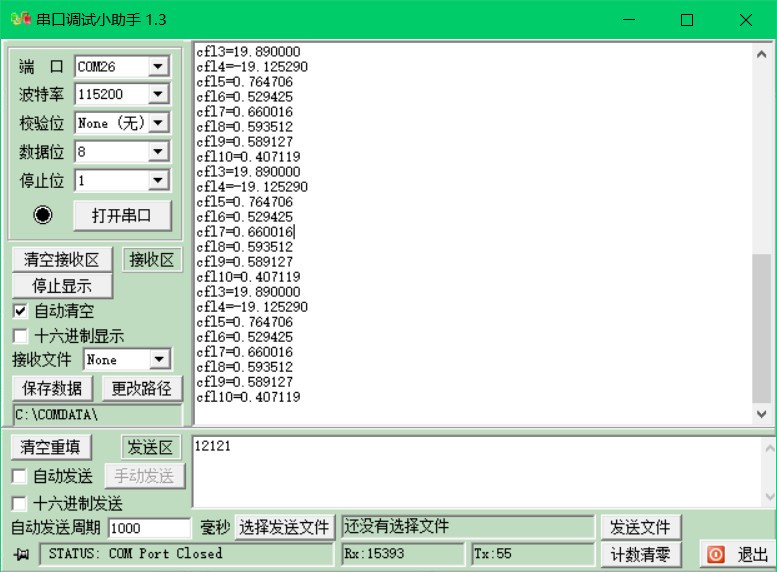Click the 选择发送文件 button

coord(284,527)
